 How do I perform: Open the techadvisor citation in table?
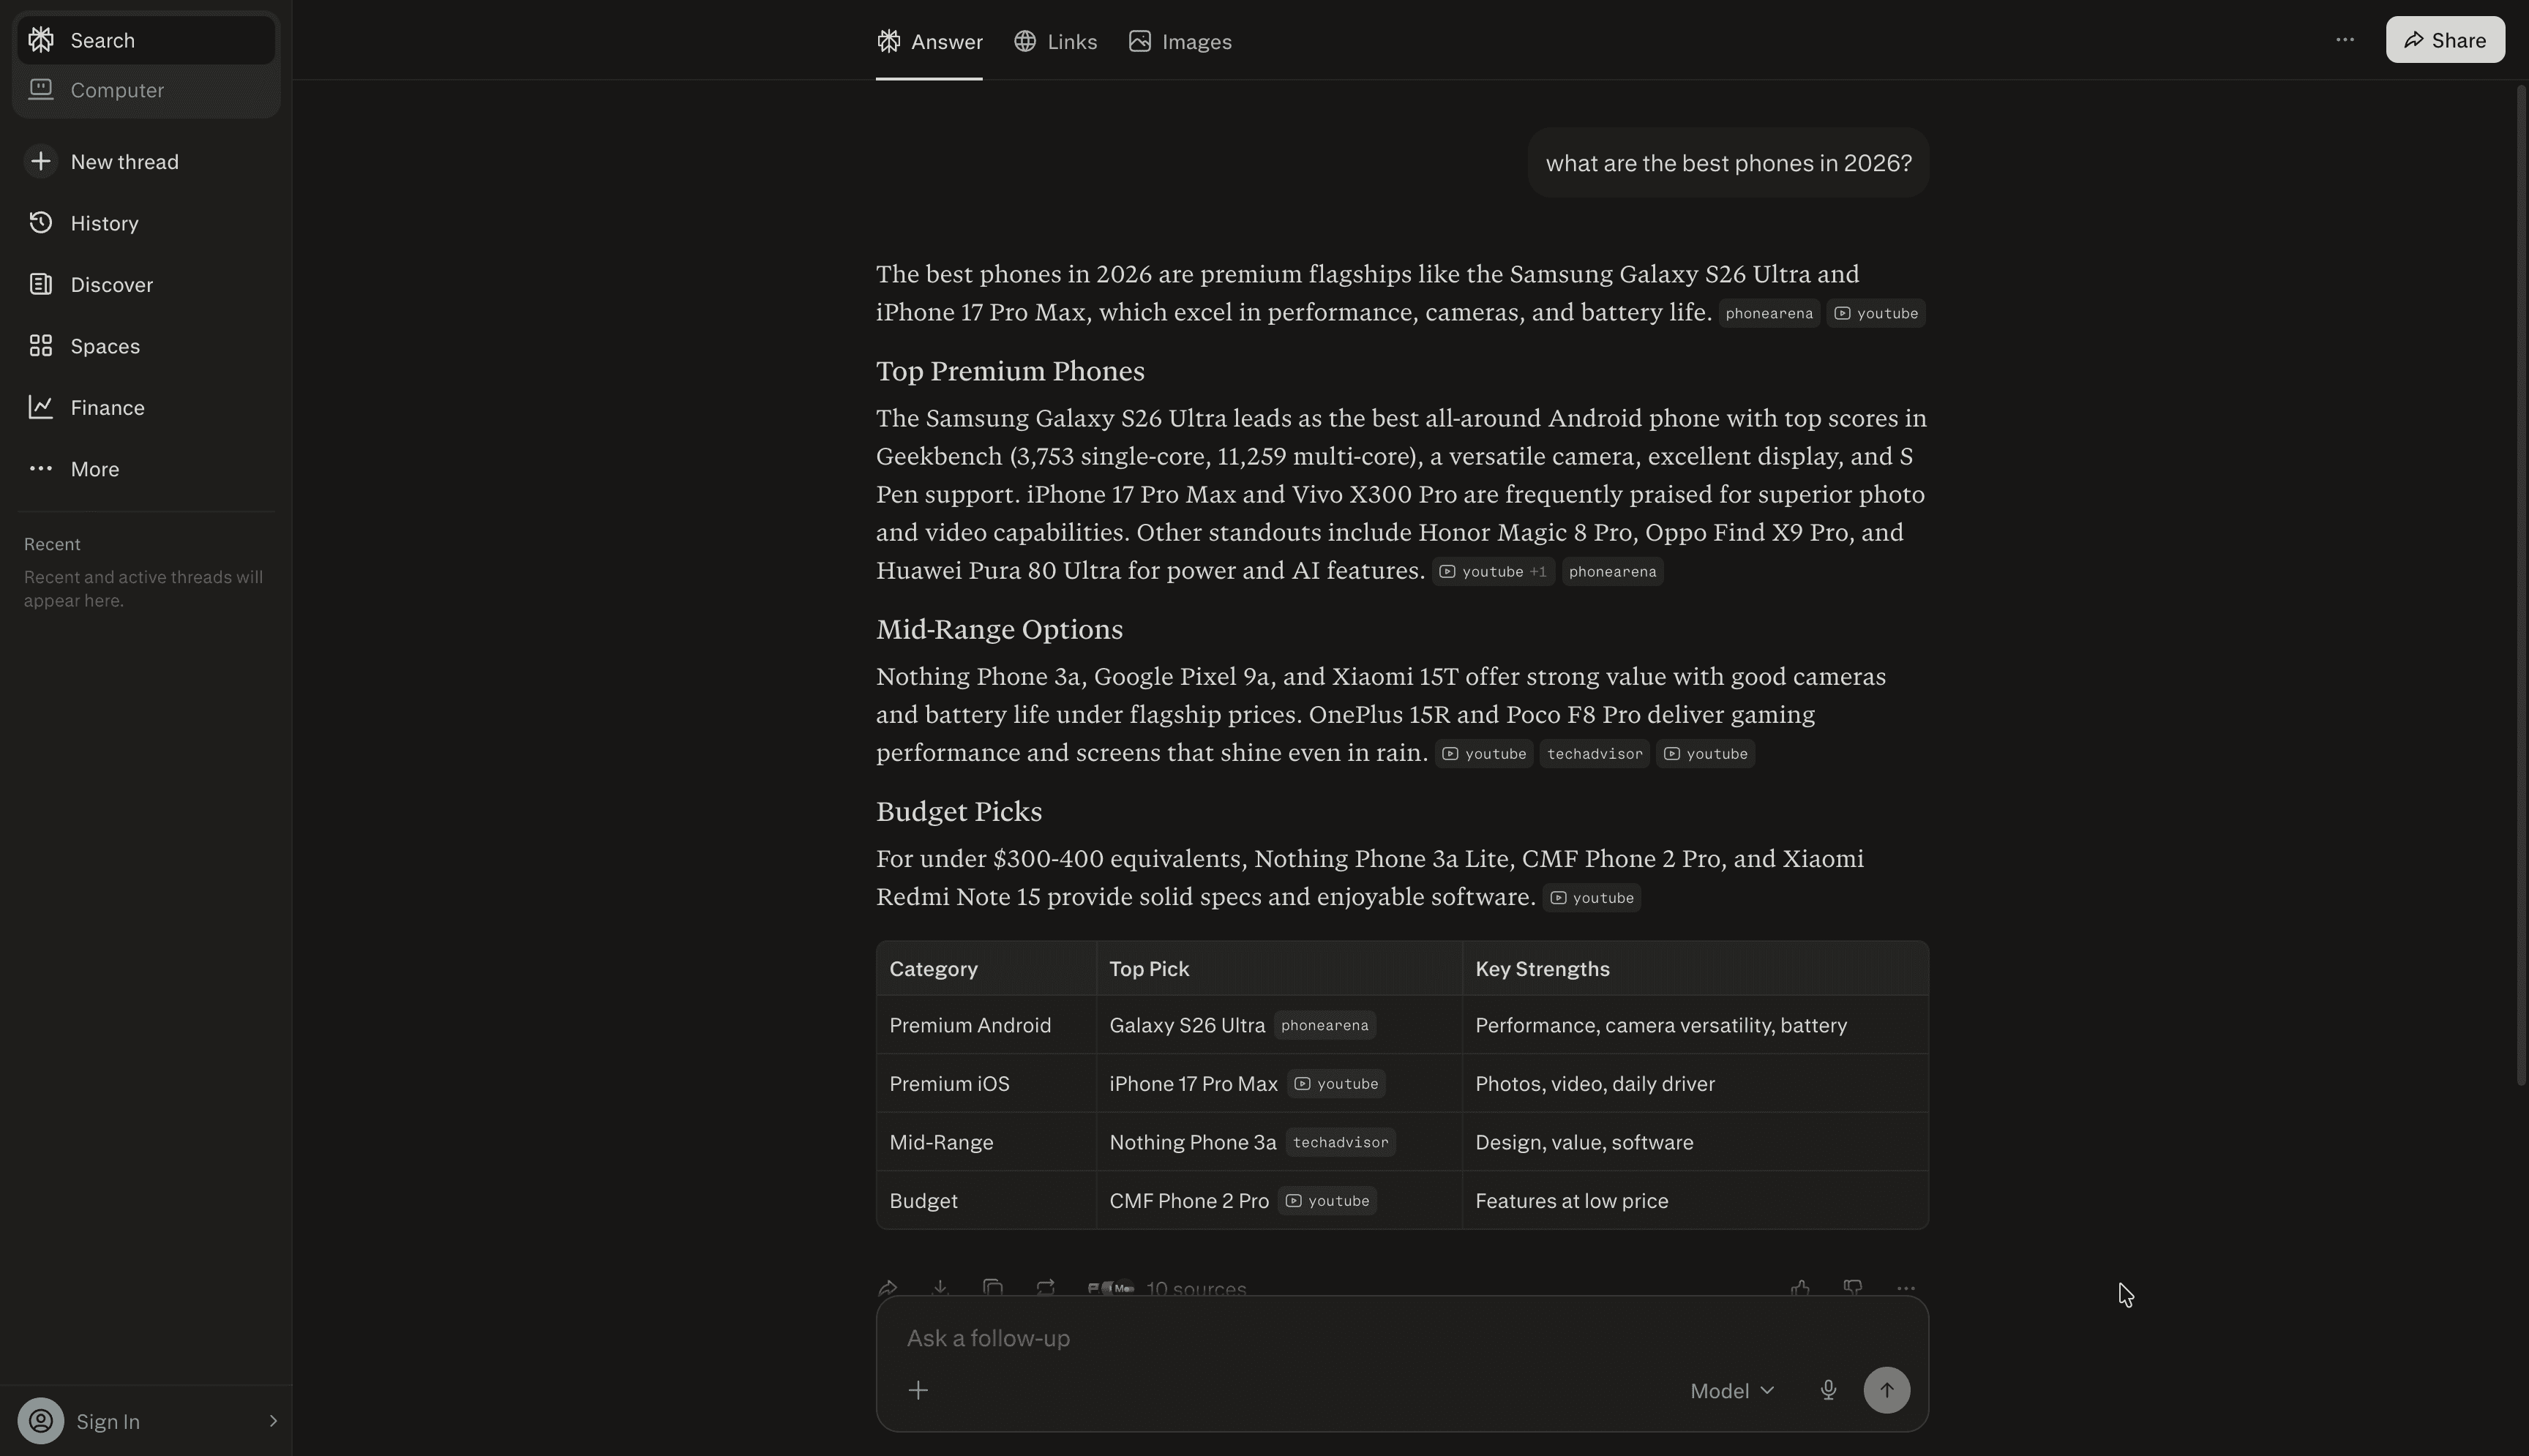(1340, 1142)
